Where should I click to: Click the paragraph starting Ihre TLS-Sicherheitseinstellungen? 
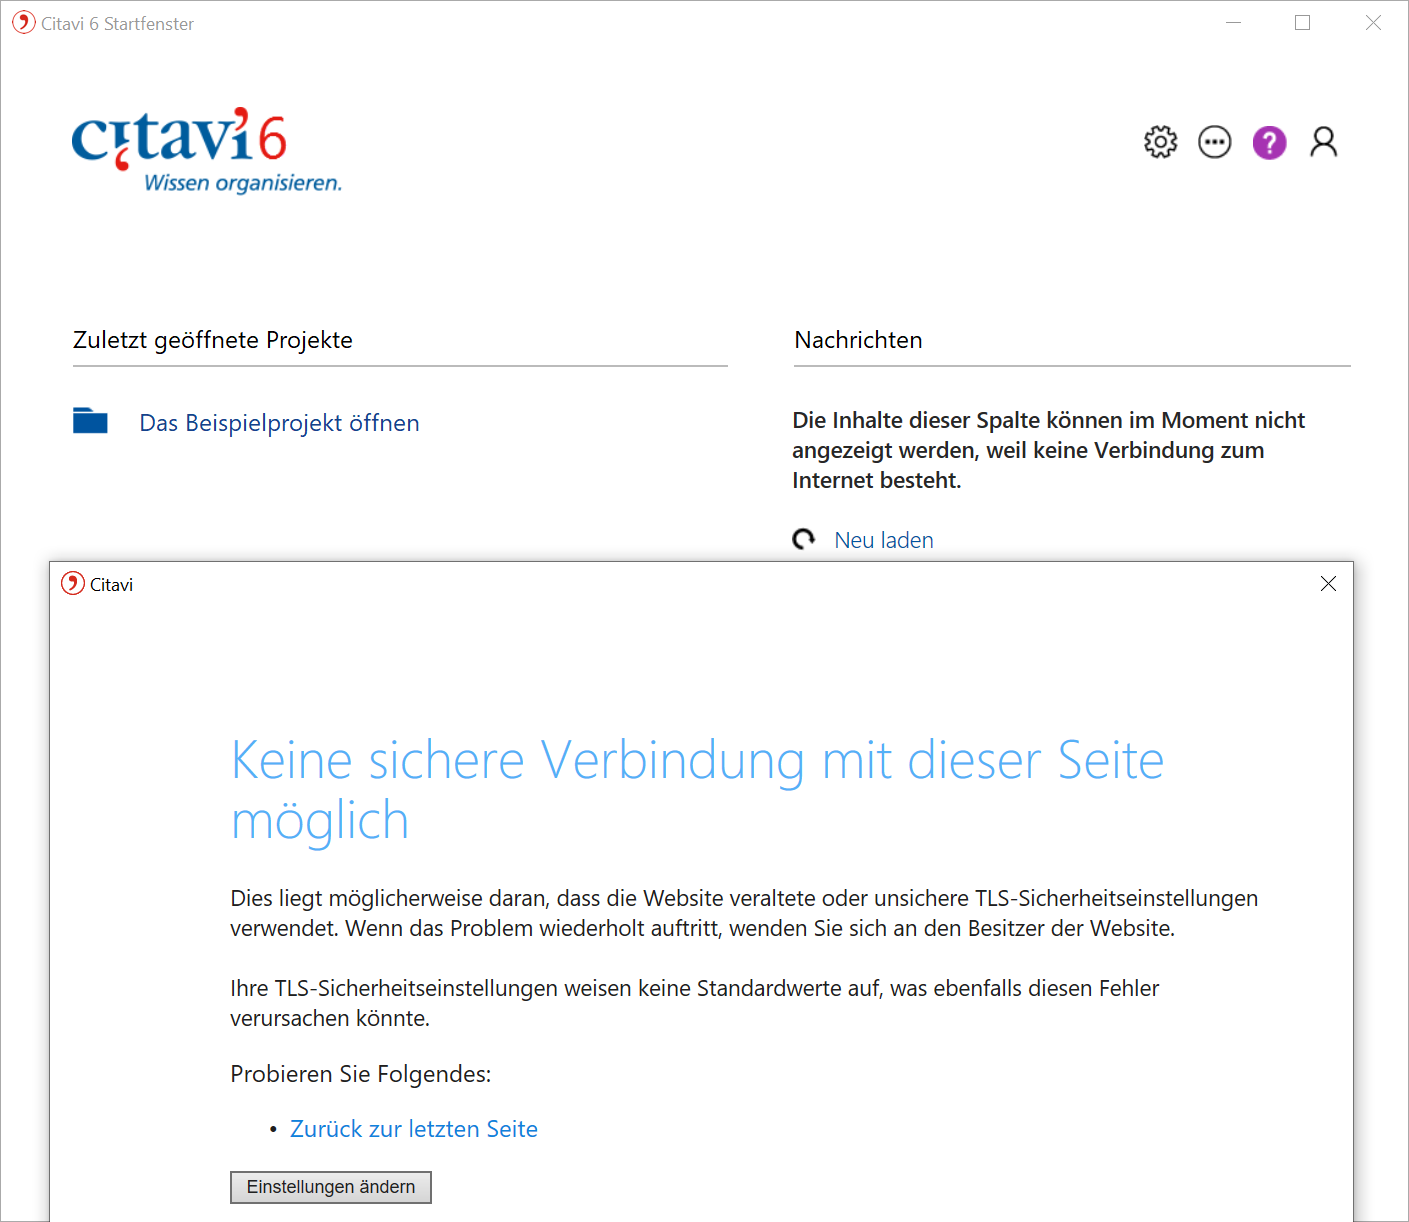(x=694, y=1003)
